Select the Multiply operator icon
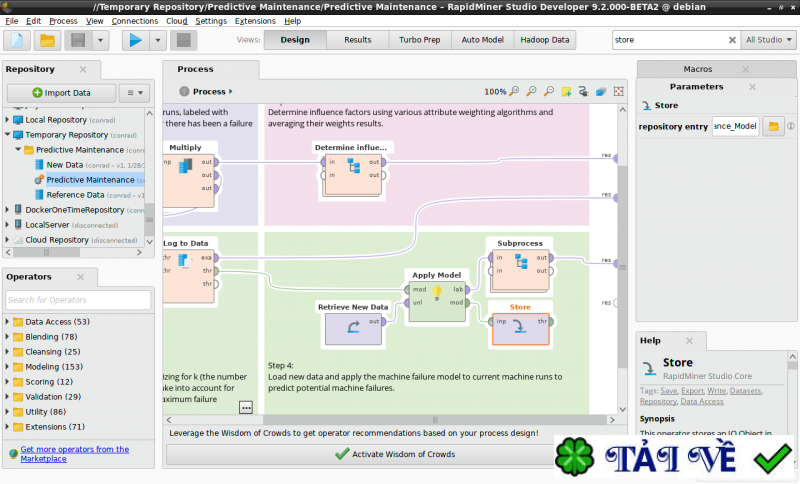The image size is (800, 484). (186, 166)
